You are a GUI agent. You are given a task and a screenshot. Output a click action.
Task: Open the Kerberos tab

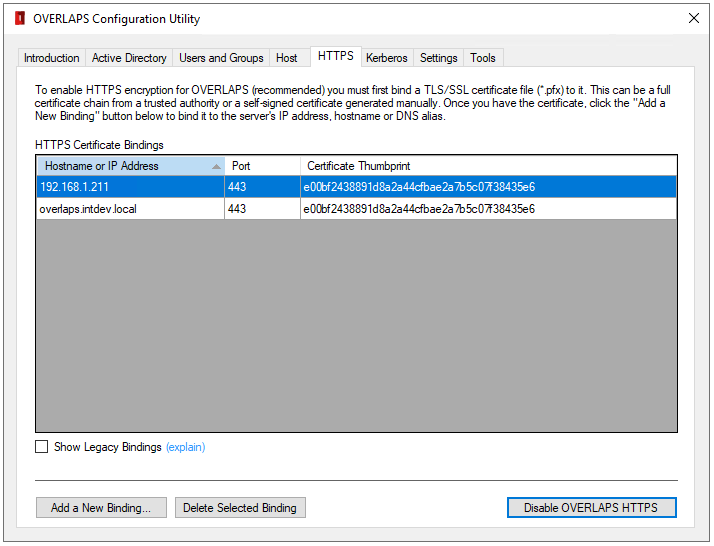(387, 58)
